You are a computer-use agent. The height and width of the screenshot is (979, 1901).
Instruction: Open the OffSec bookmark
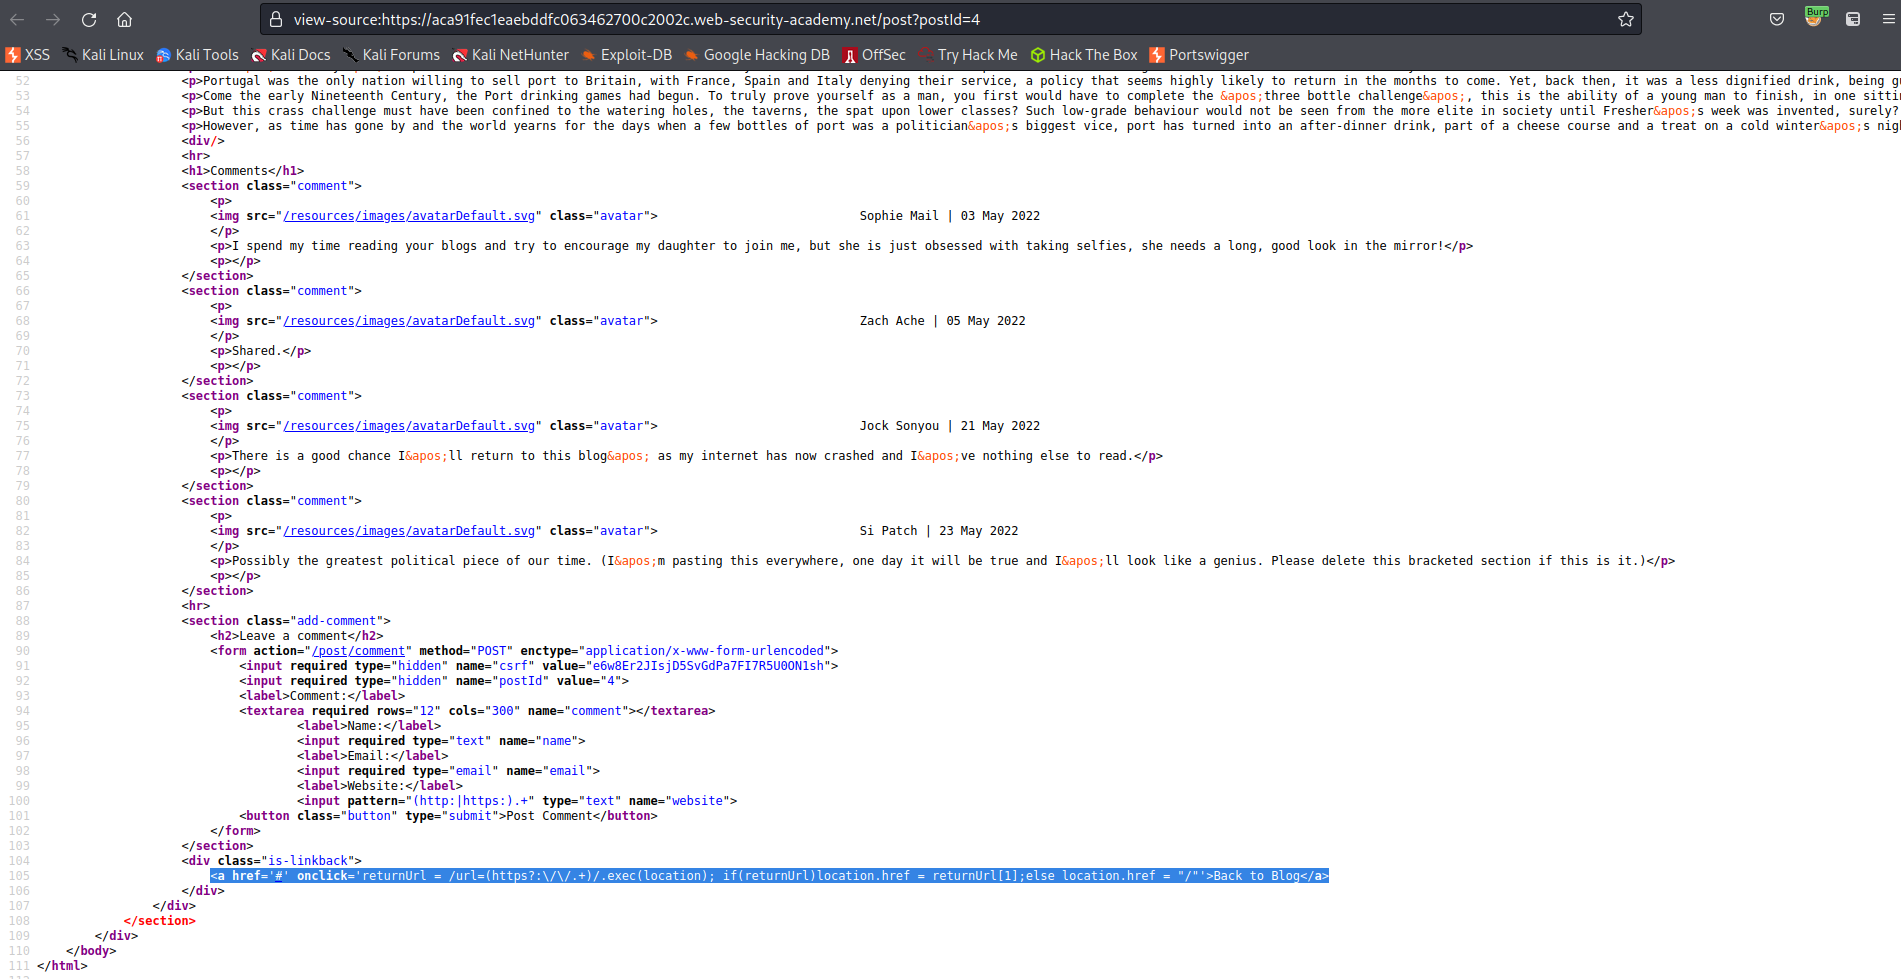point(874,55)
